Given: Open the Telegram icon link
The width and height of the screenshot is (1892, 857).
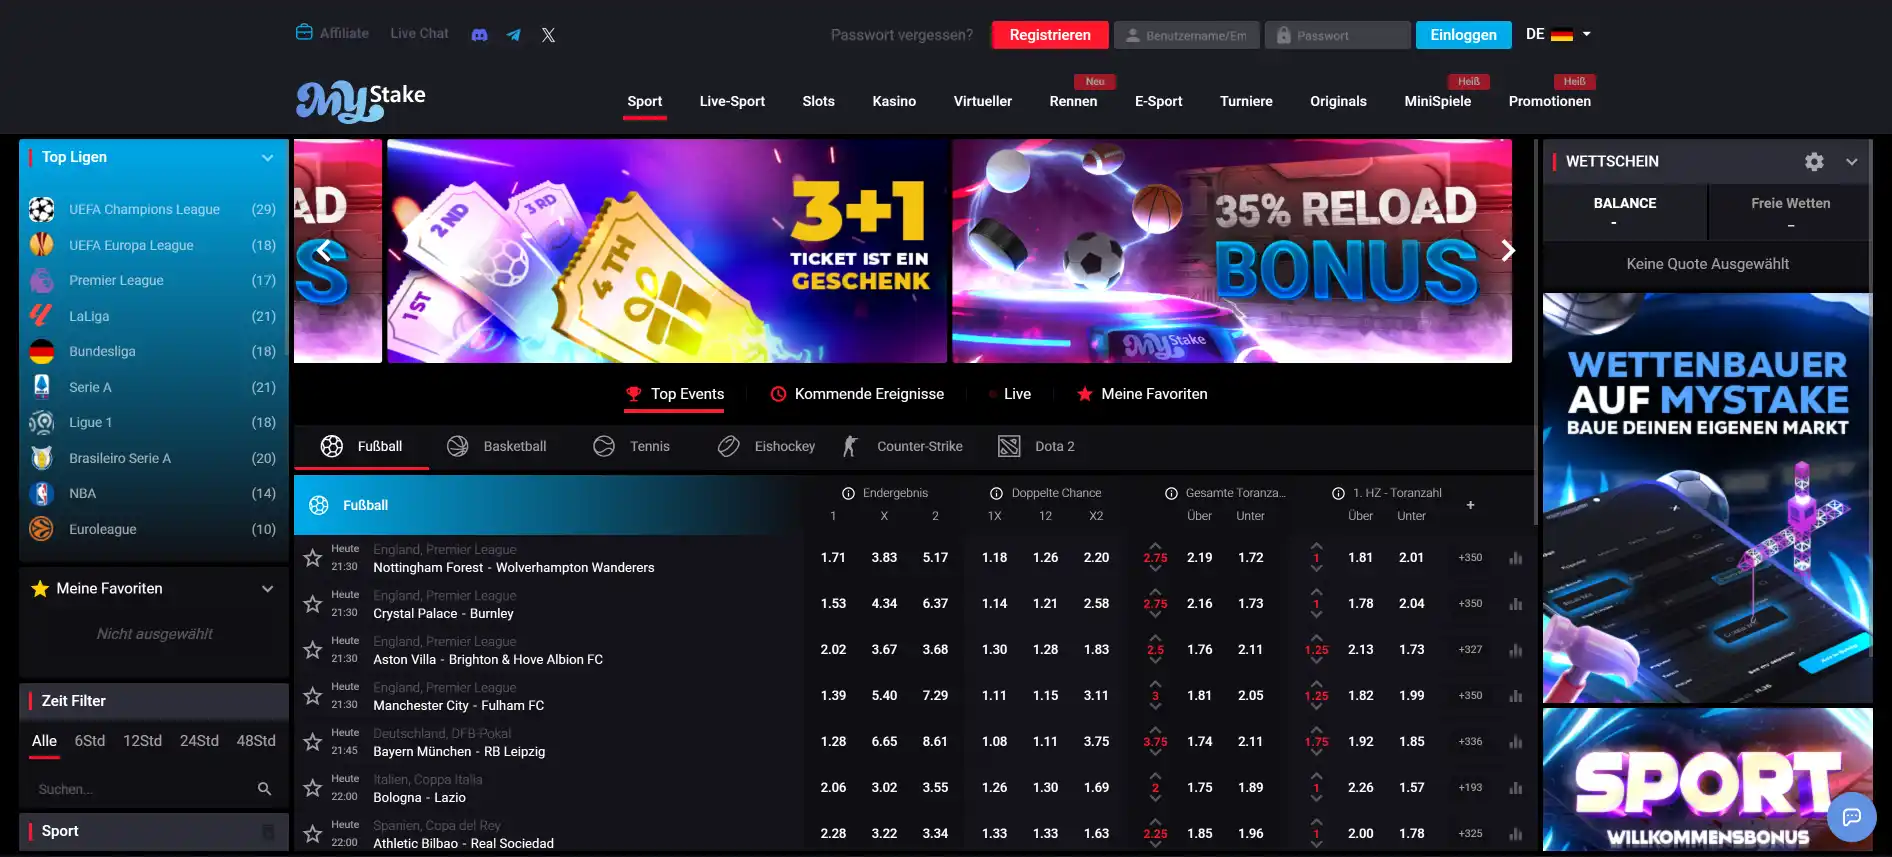Looking at the screenshot, I should pos(513,35).
